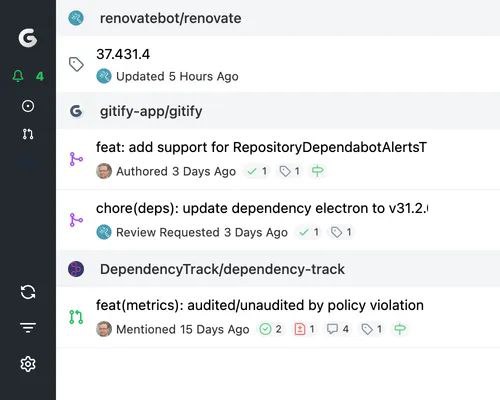Click the green pull request icon for feat(metrics)
This screenshot has height=400, width=500.
pos(76,317)
